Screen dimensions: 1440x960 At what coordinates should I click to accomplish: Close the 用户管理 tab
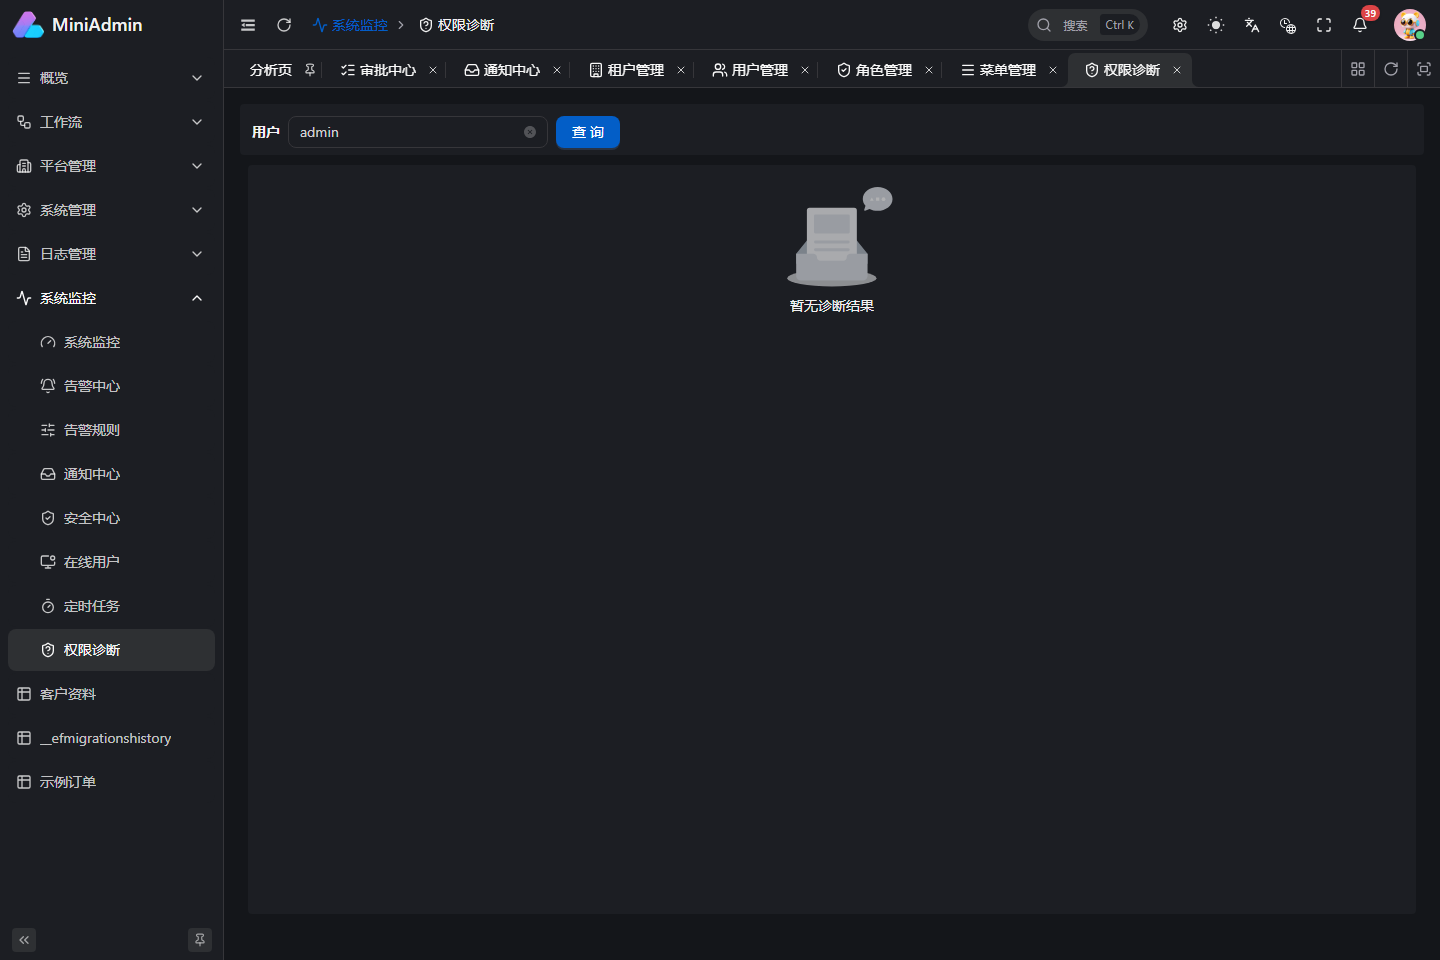click(x=805, y=70)
